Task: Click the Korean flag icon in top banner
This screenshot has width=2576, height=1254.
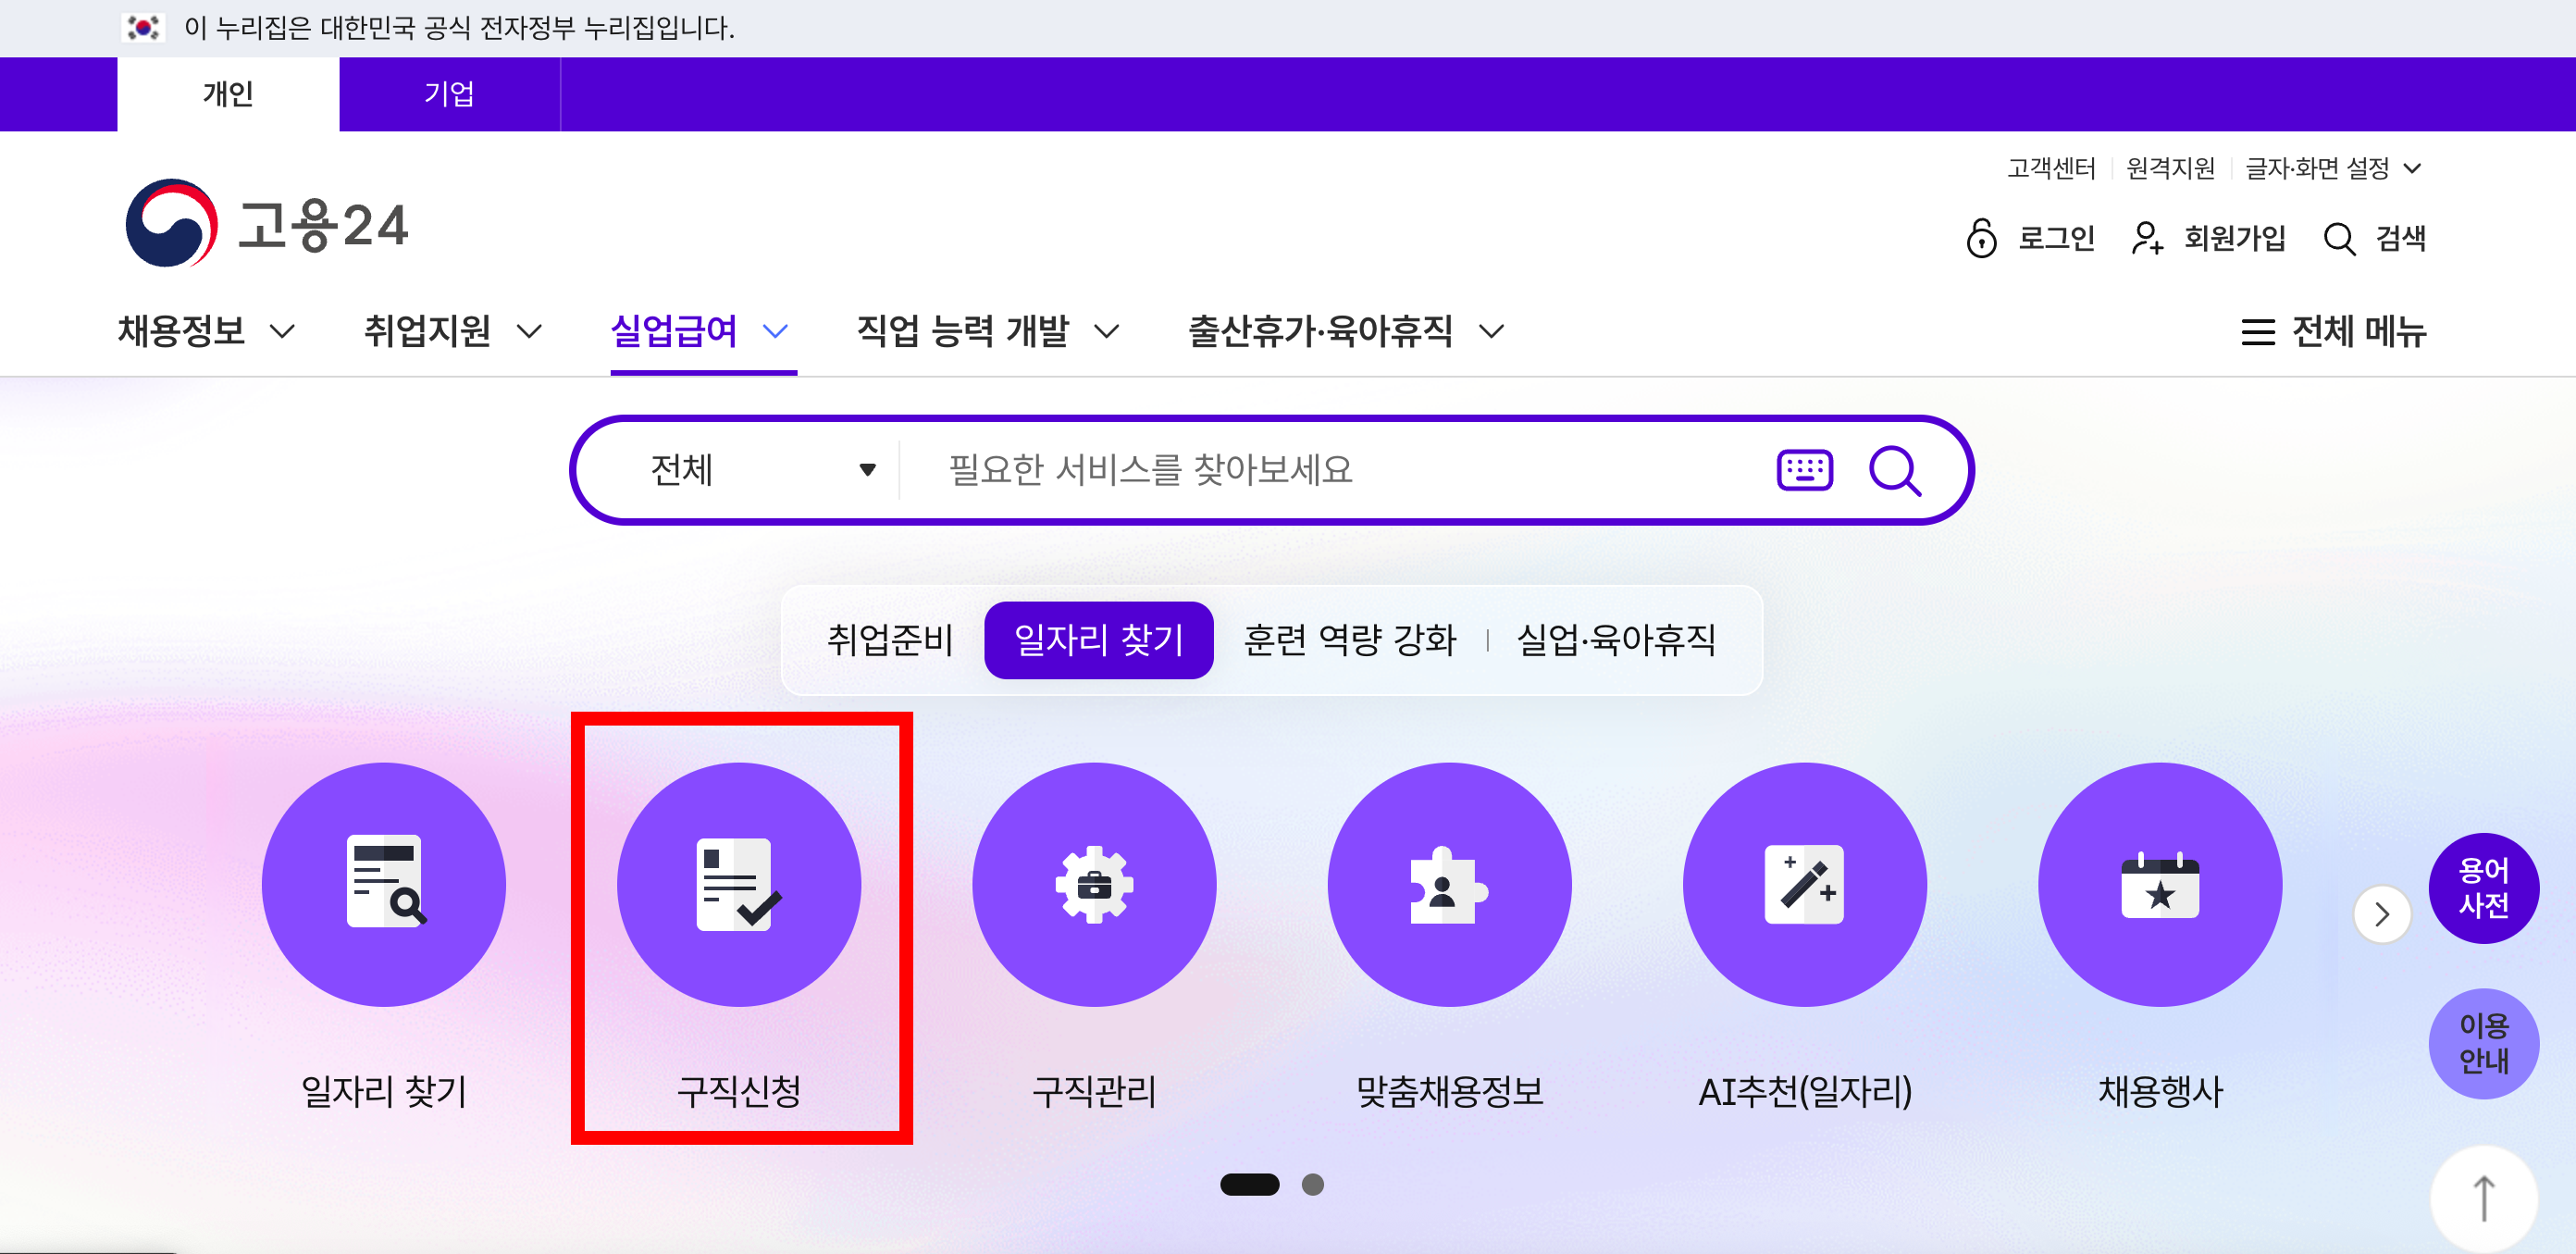Action: (143, 27)
